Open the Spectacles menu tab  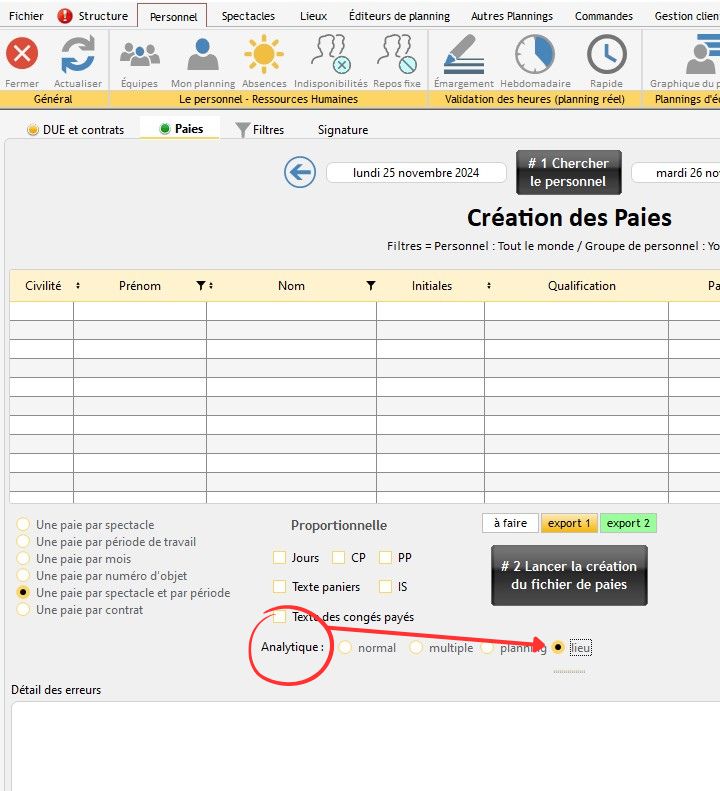click(x=248, y=16)
